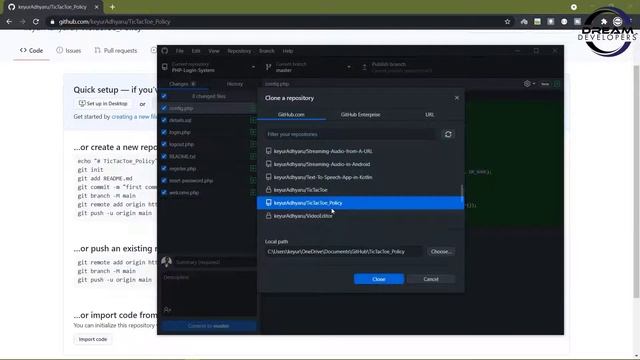
Task: View site info via the lock icon
Action: [x=52, y=22]
